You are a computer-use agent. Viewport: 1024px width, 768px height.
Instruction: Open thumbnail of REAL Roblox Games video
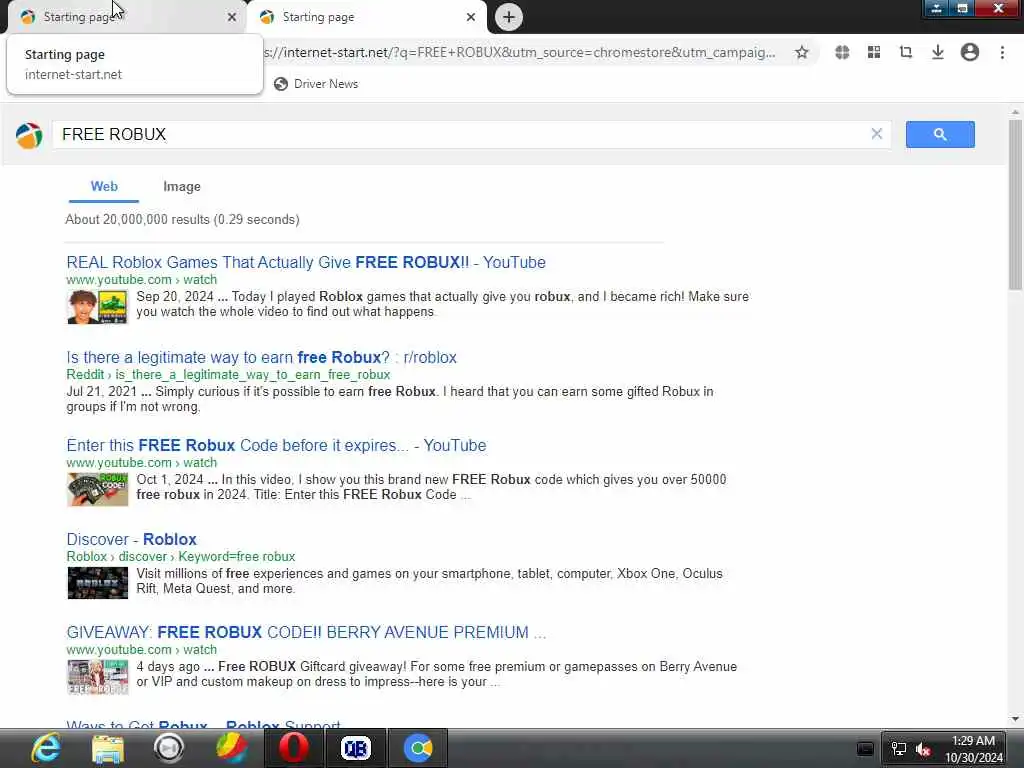[x=97, y=306]
